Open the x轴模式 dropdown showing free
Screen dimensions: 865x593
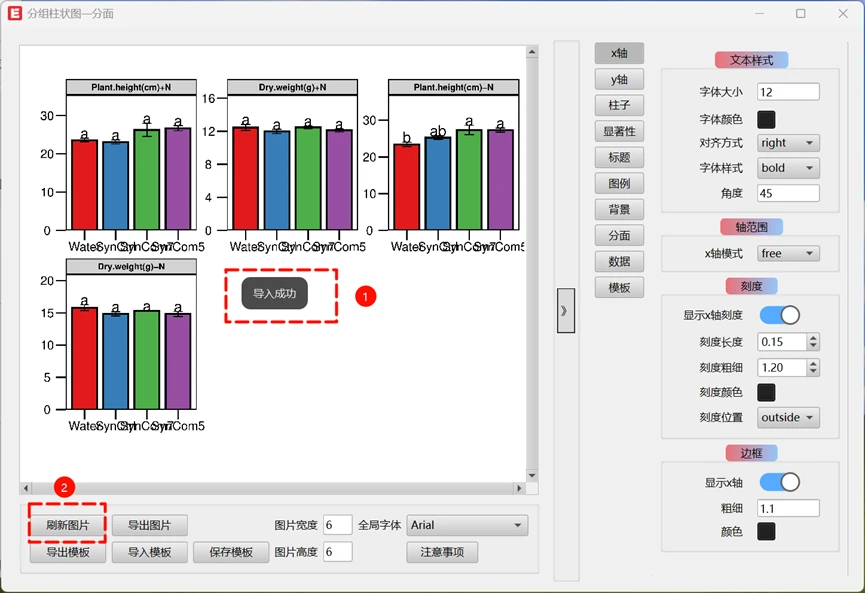tap(788, 253)
